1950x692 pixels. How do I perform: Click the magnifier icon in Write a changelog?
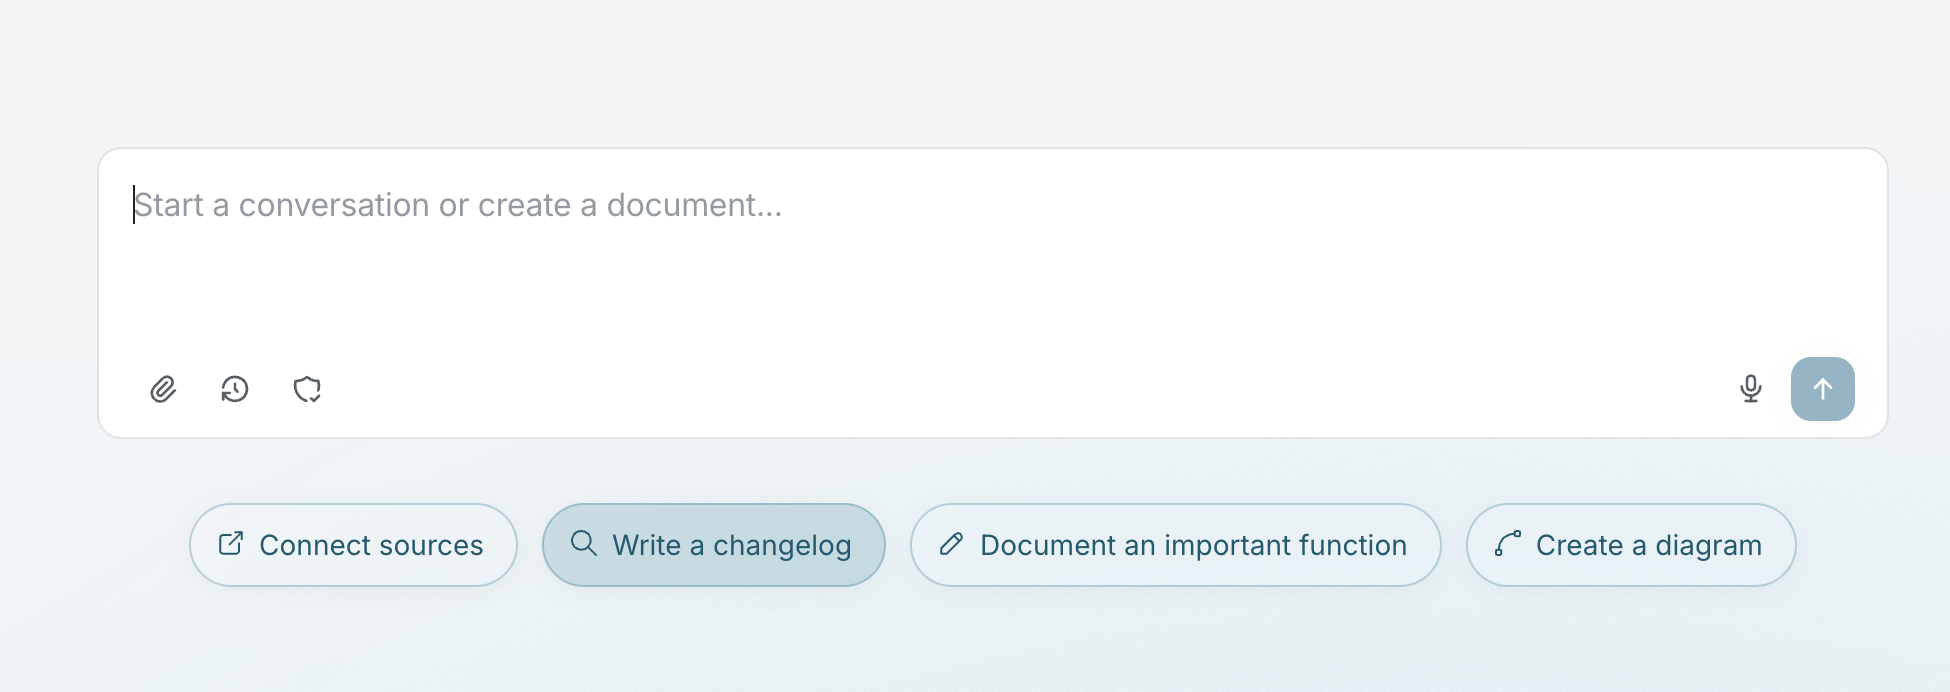tap(584, 543)
